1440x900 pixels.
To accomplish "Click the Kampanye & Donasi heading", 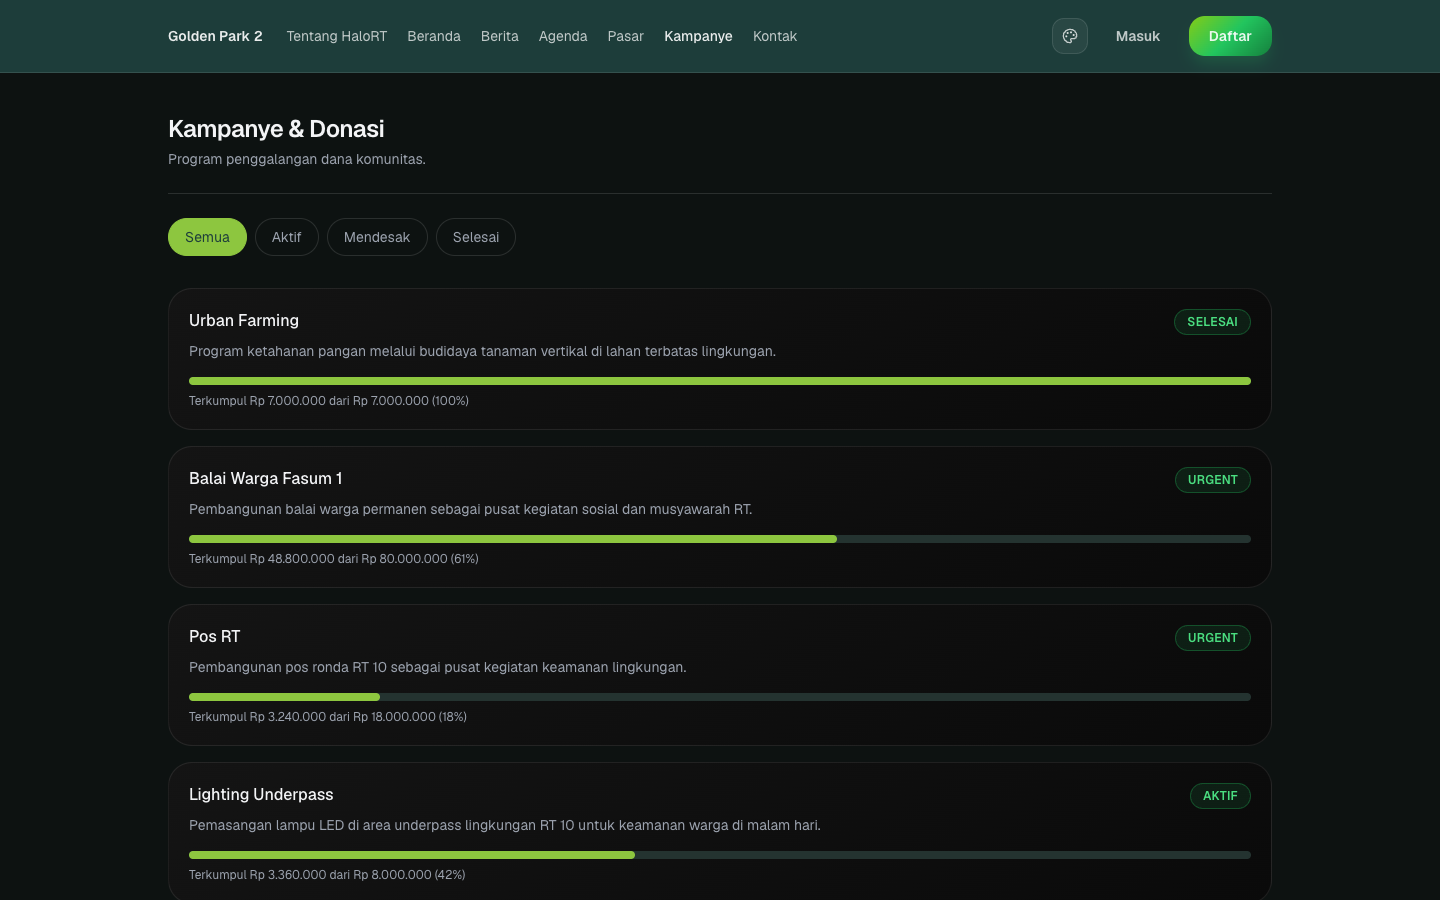I will tap(276, 129).
